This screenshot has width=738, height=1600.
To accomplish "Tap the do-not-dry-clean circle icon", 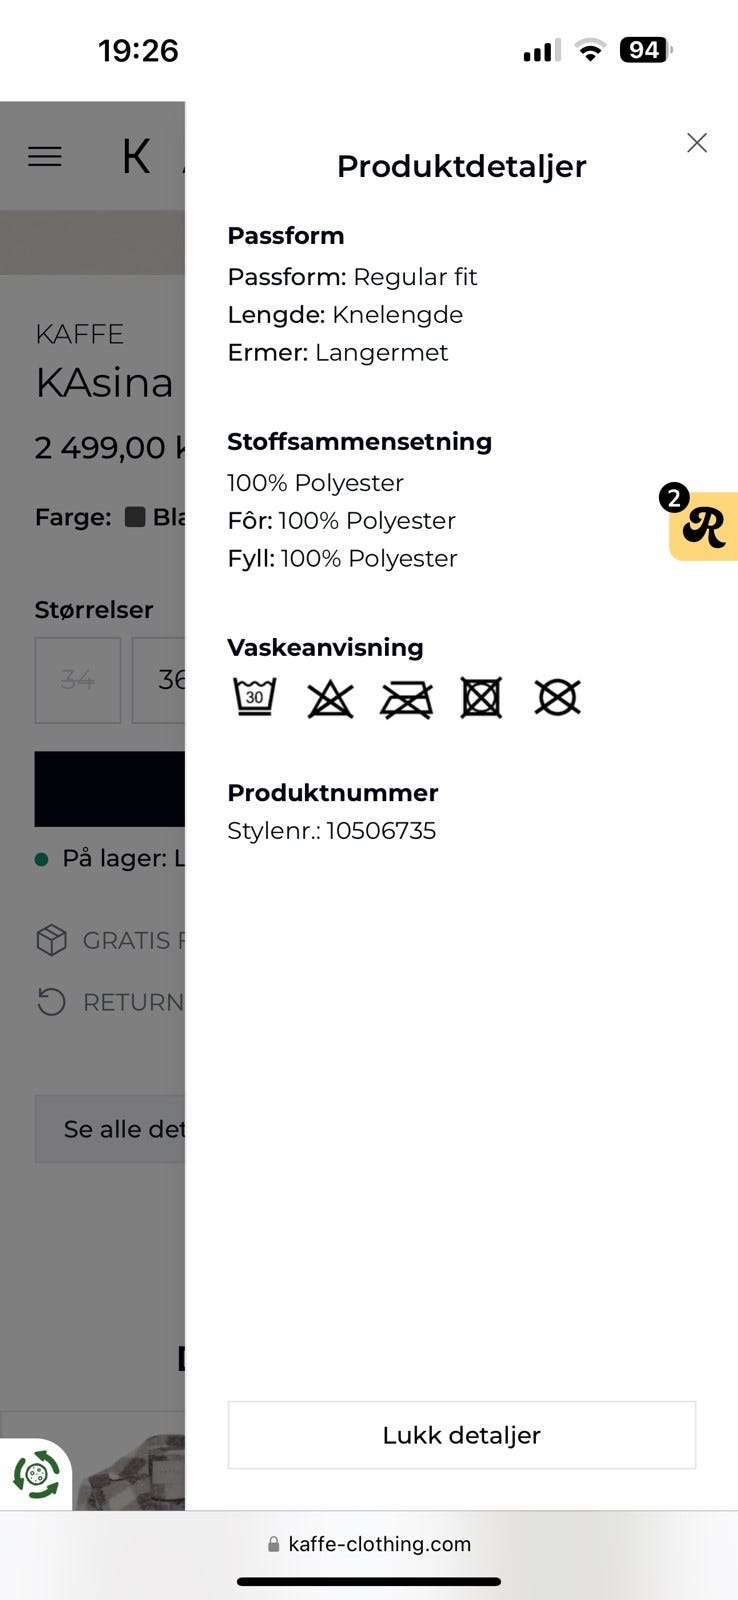I will pyautogui.click(x=557, y=698).
